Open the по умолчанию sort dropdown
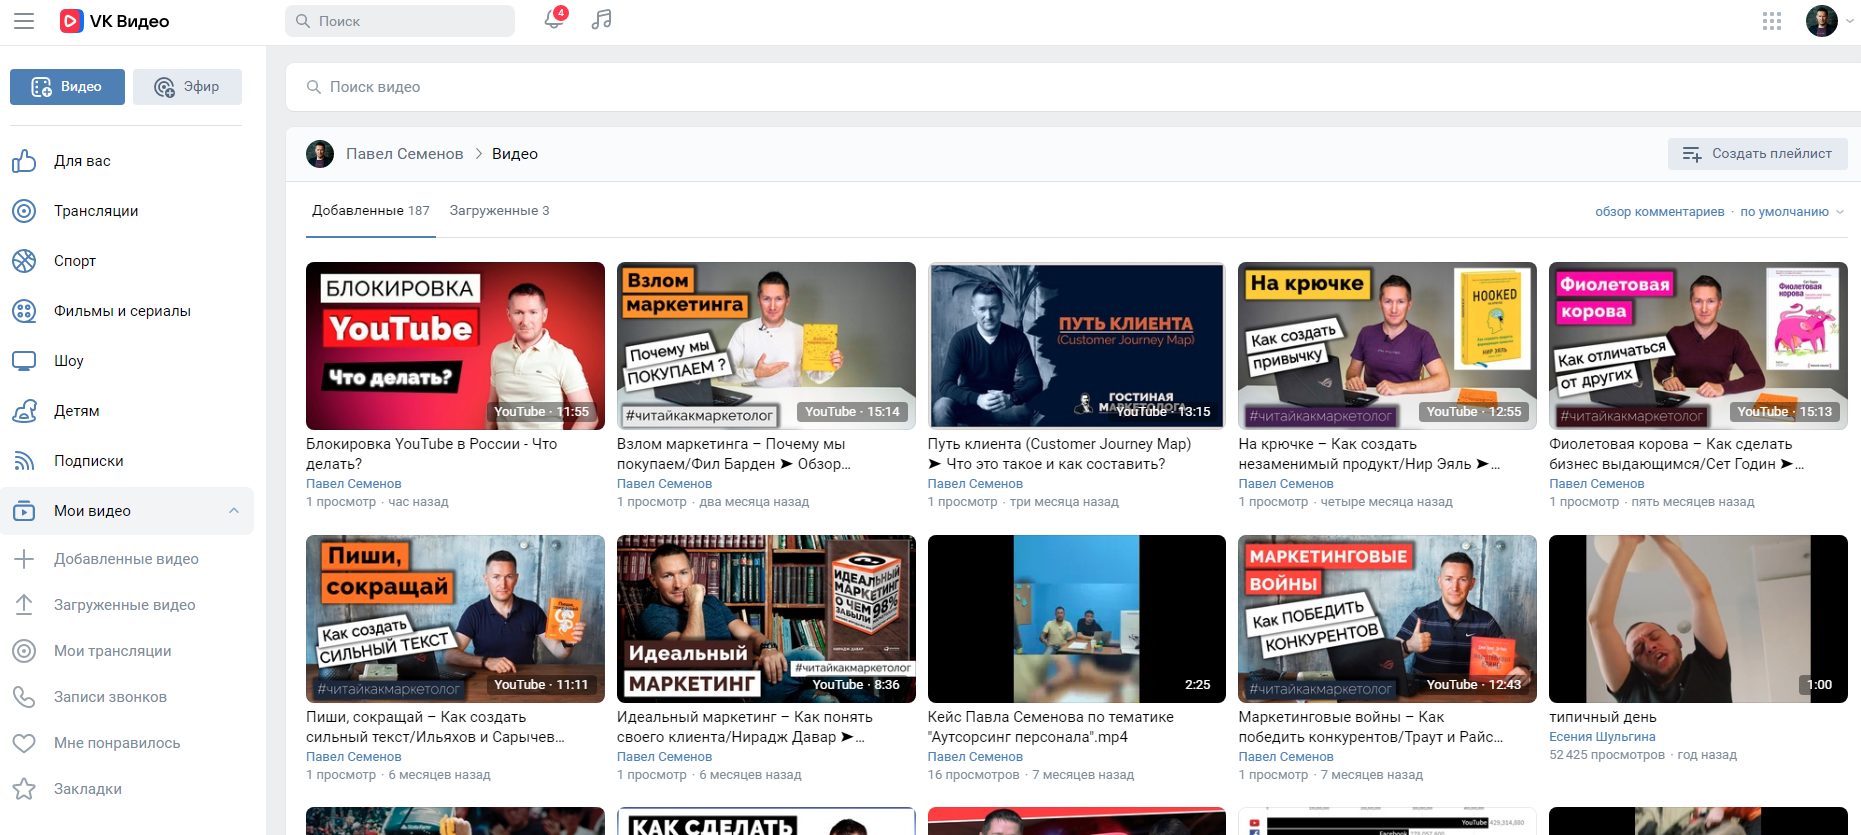 pyautogui.click(x=1792, y=212)
